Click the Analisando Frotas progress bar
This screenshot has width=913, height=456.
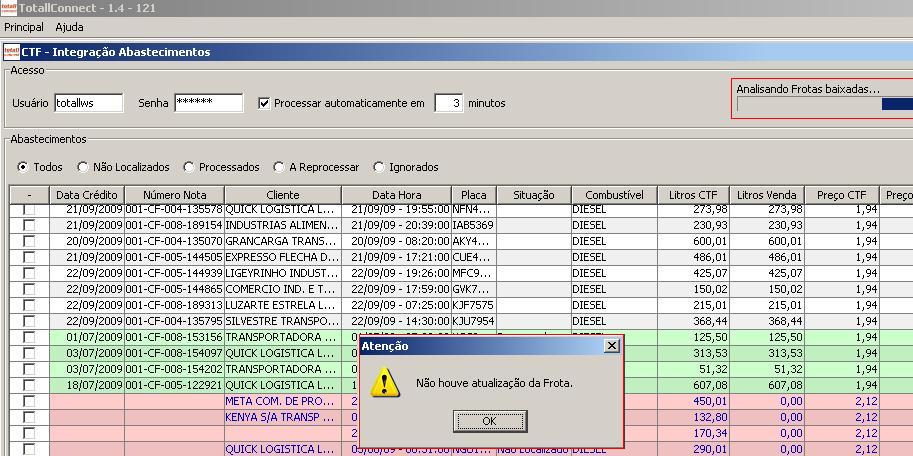pyautogui.click(x=824, y=104)
